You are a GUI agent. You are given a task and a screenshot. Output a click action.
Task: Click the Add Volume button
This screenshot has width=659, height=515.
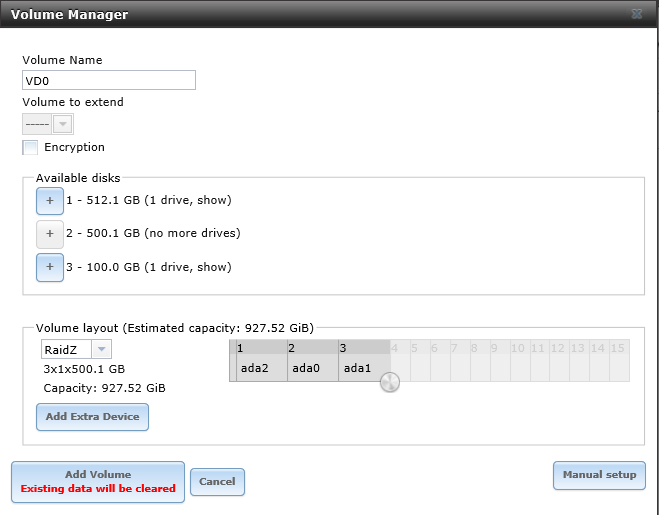(x=98, y=482)
